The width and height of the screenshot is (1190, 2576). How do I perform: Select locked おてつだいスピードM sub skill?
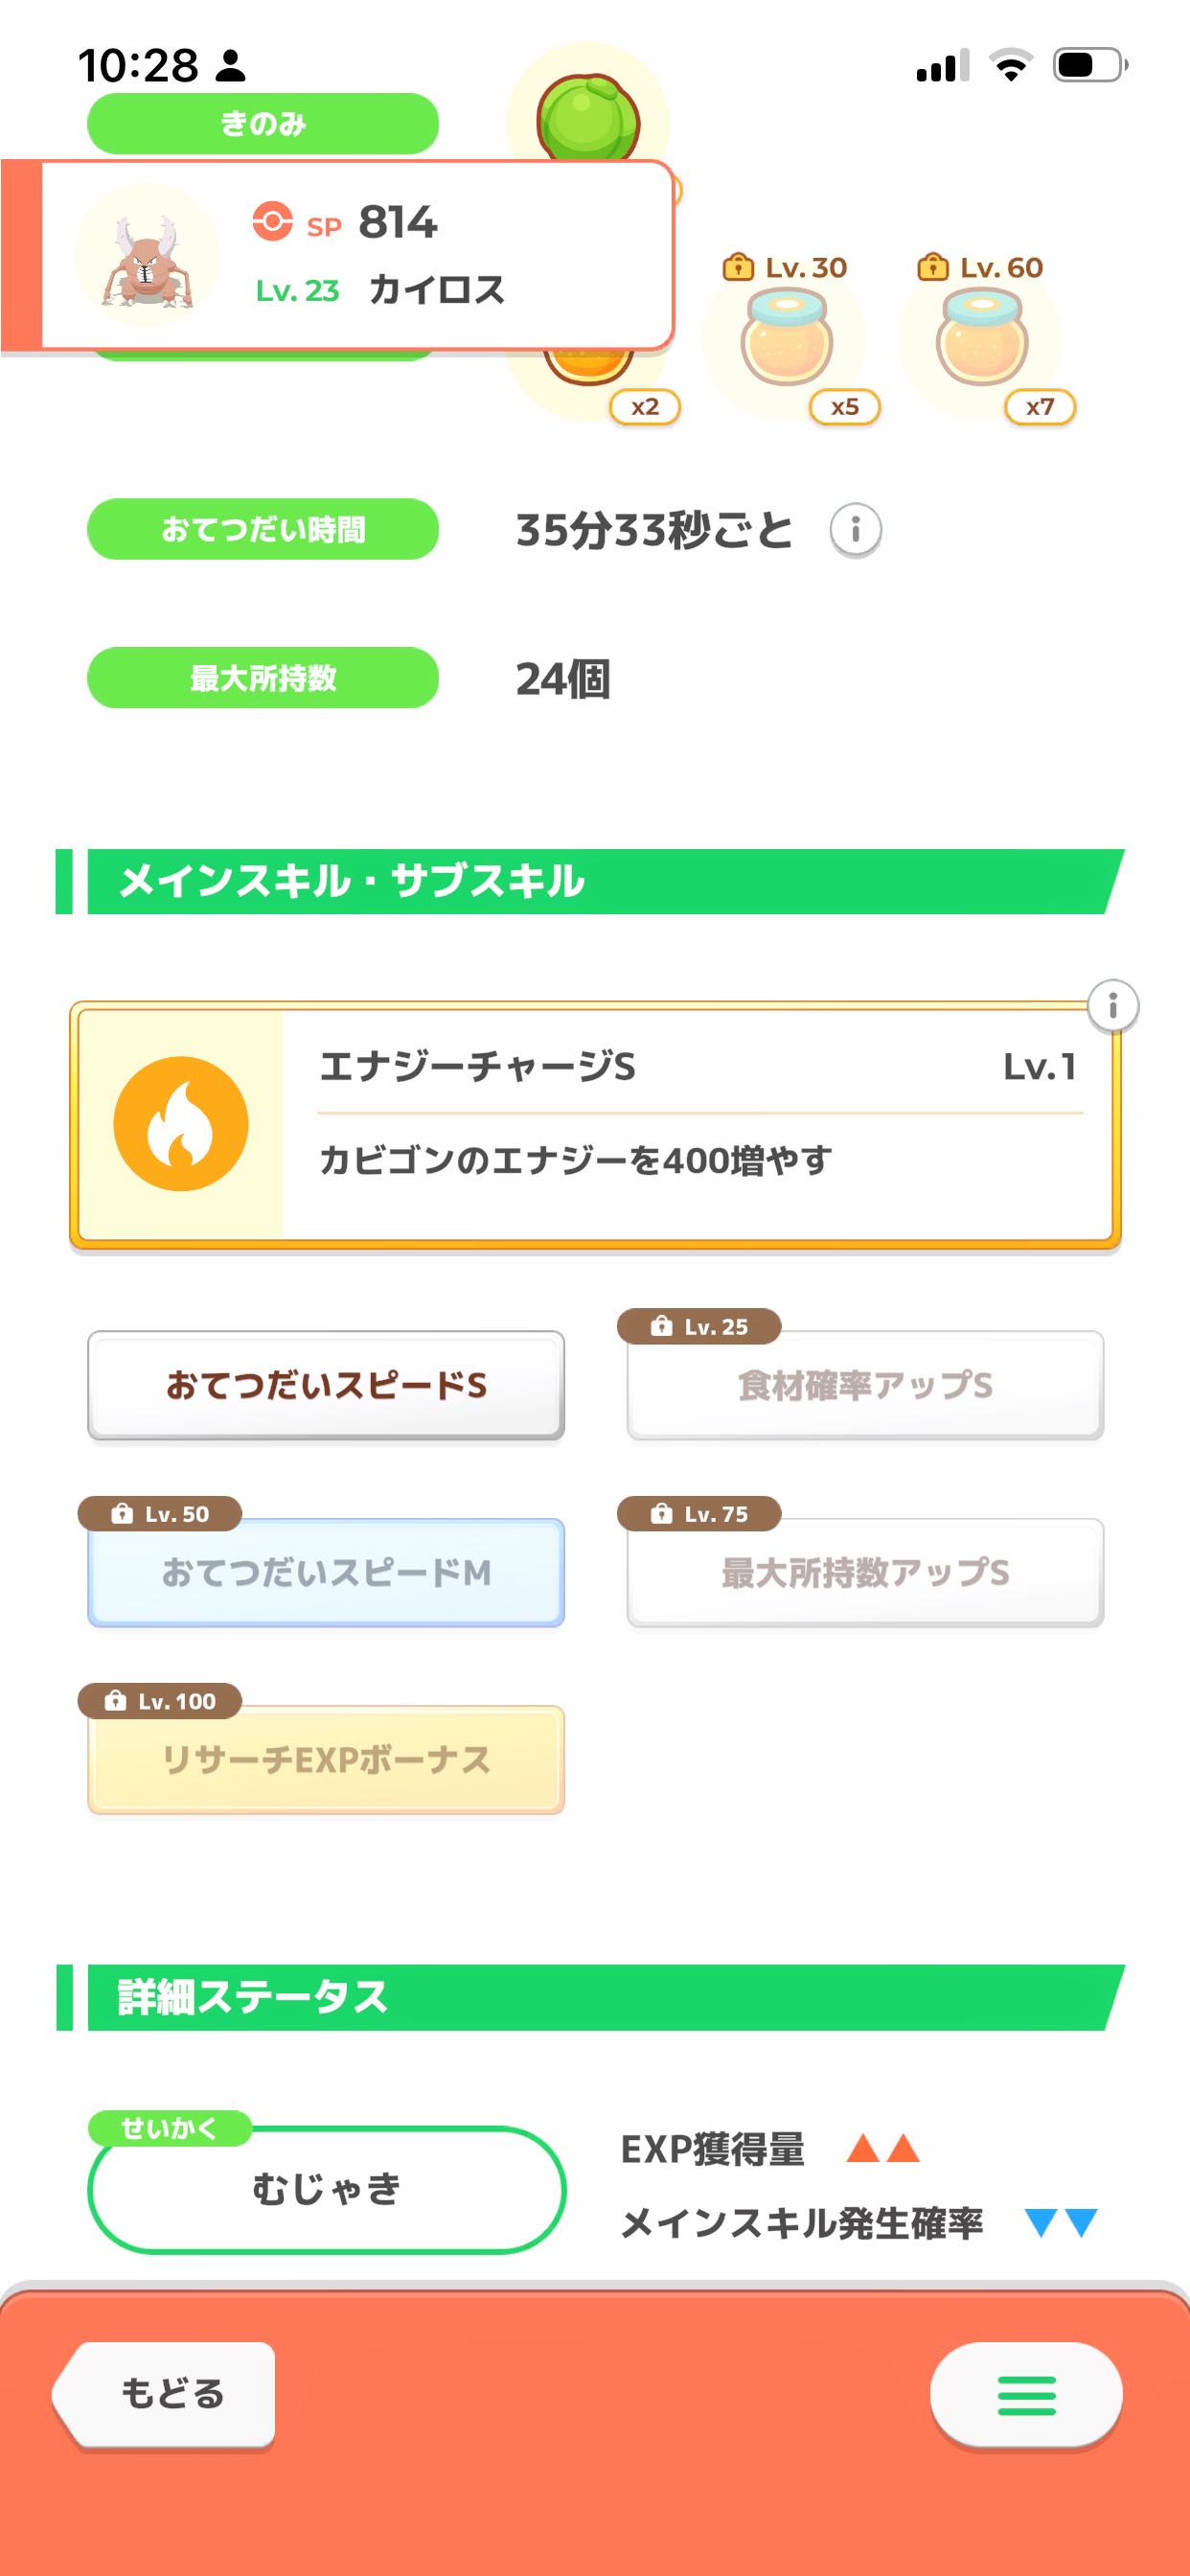[x=326, y=1573]
